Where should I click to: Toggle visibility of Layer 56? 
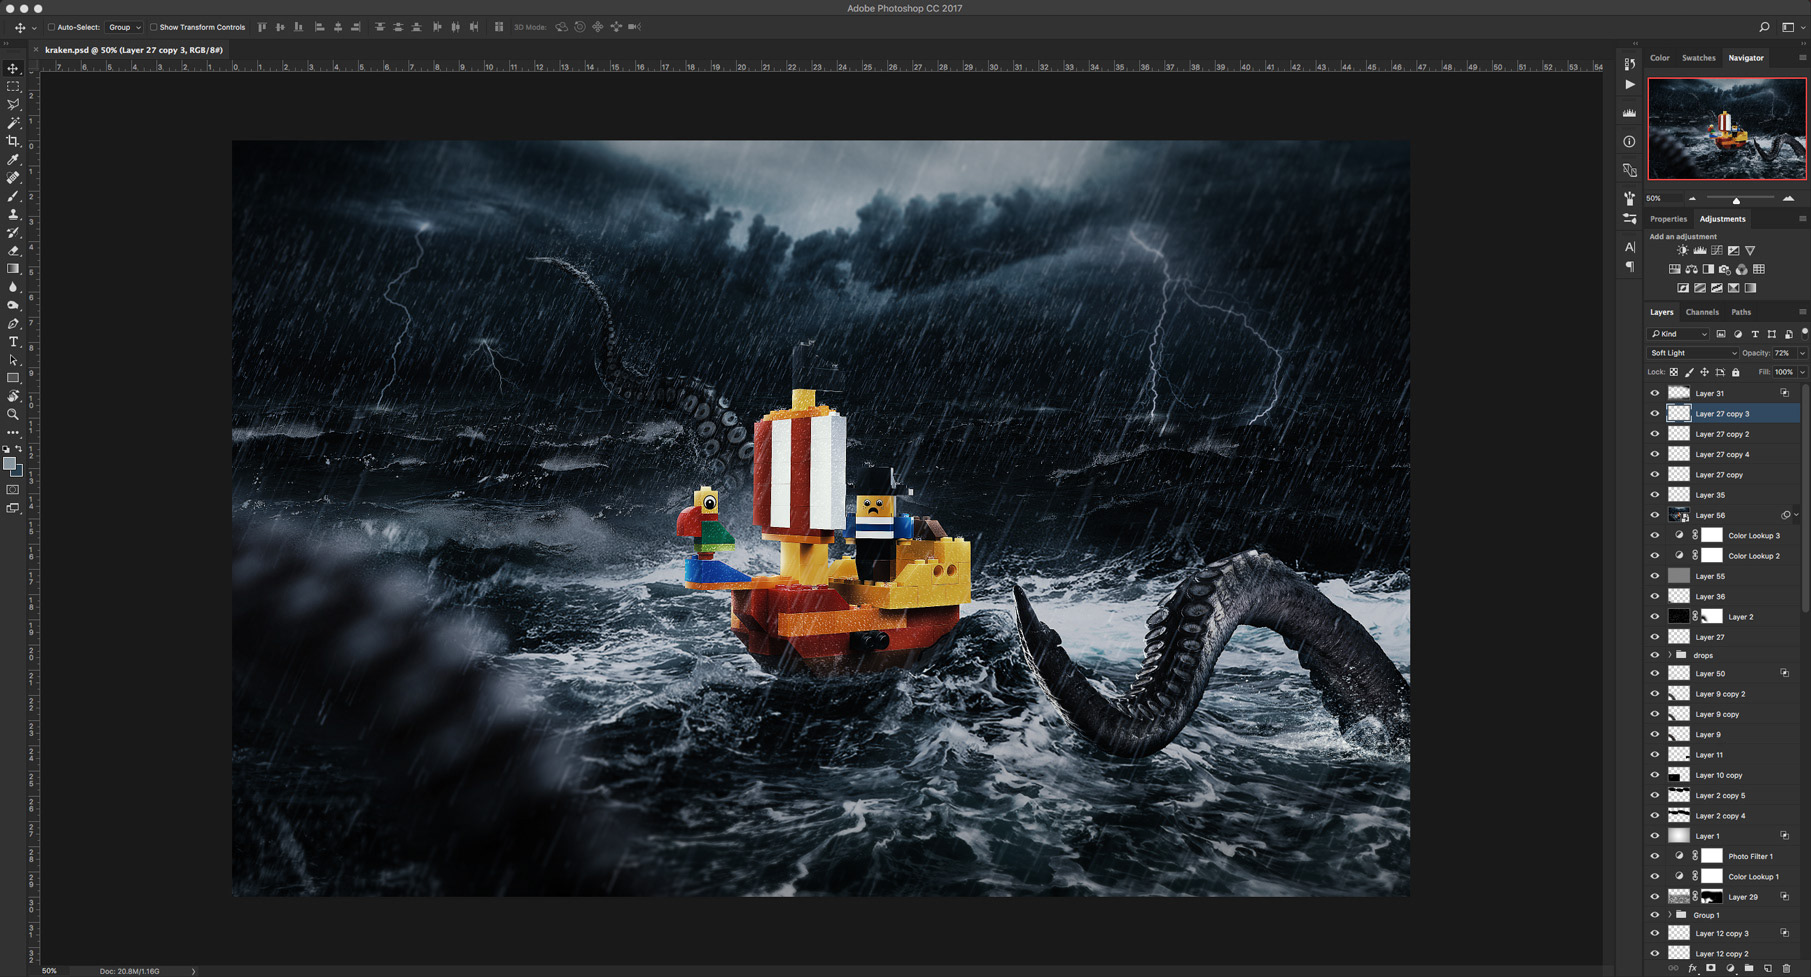tap(1654, 515)
